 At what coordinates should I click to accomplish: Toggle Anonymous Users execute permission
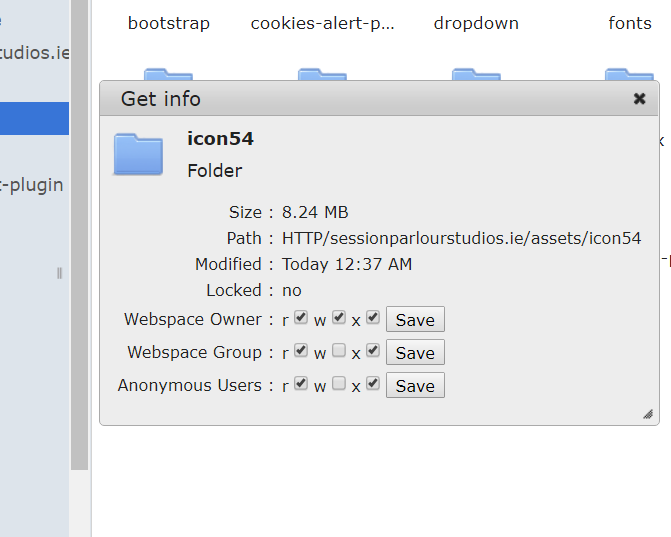[x=373, y=384]
